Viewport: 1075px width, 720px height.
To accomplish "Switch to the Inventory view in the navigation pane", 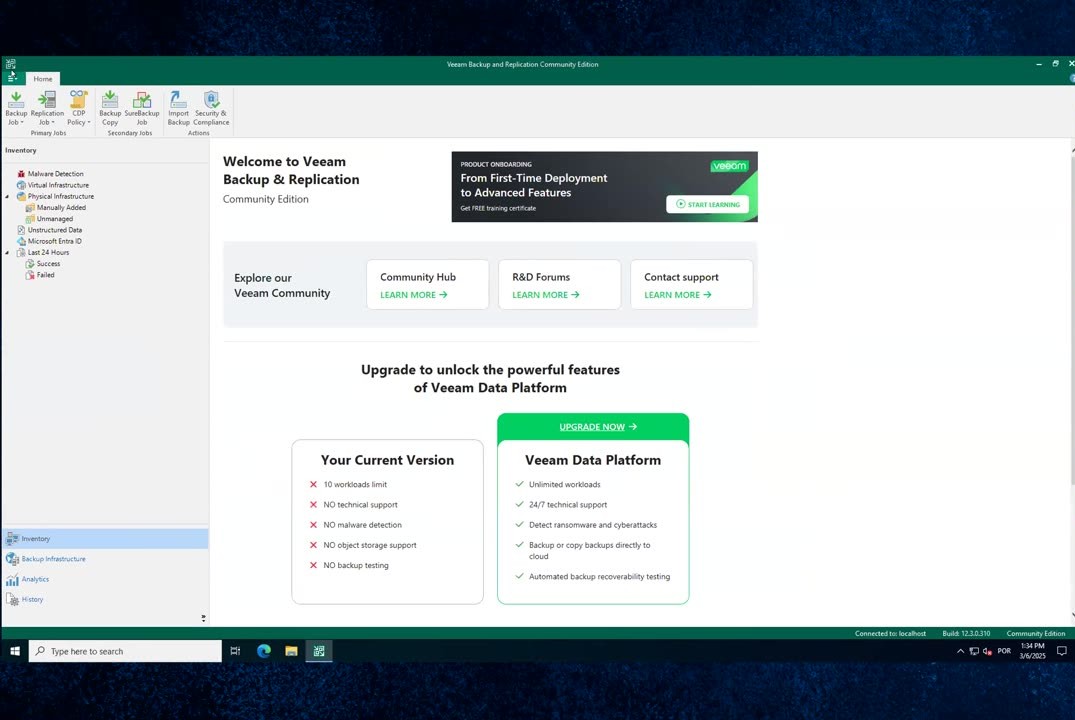I will click(x=106, y=539).
